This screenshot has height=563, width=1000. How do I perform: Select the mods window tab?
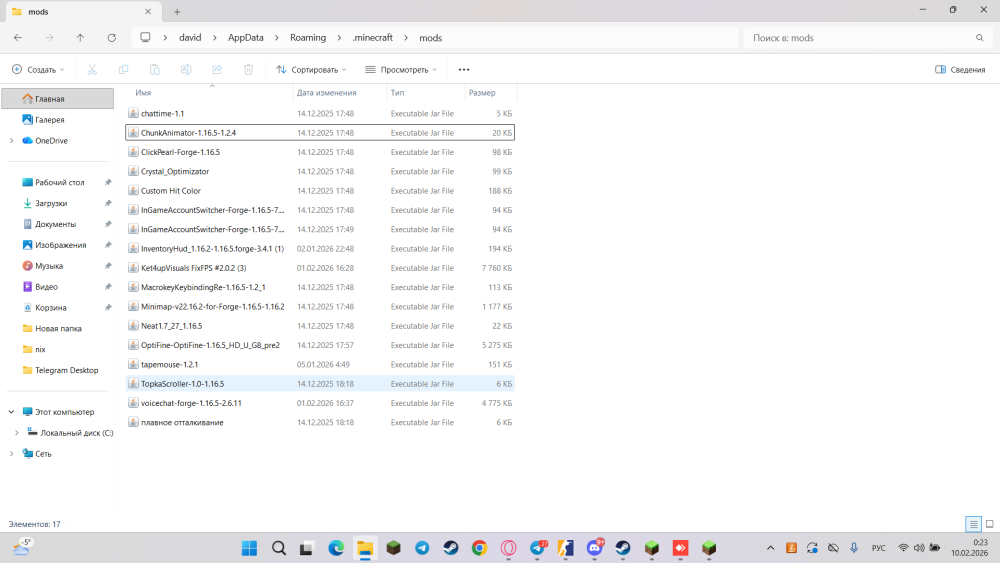[x=82, y=11]
